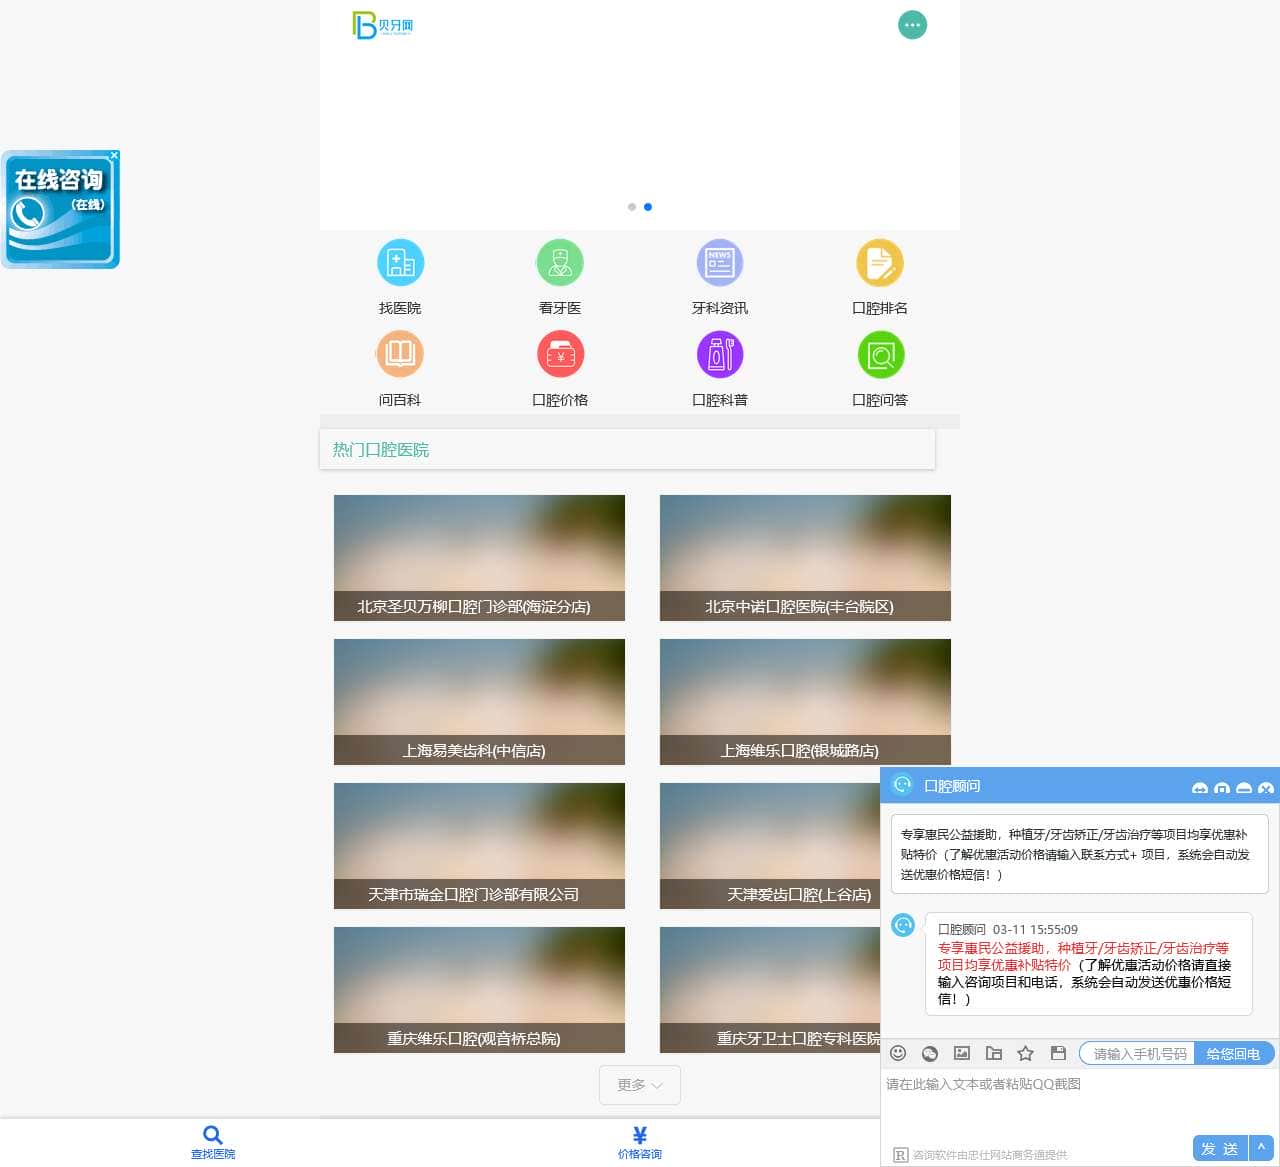Click the 查找医院 search icon in bottom bar
1280x1167 pixels.
point(213,1135)
